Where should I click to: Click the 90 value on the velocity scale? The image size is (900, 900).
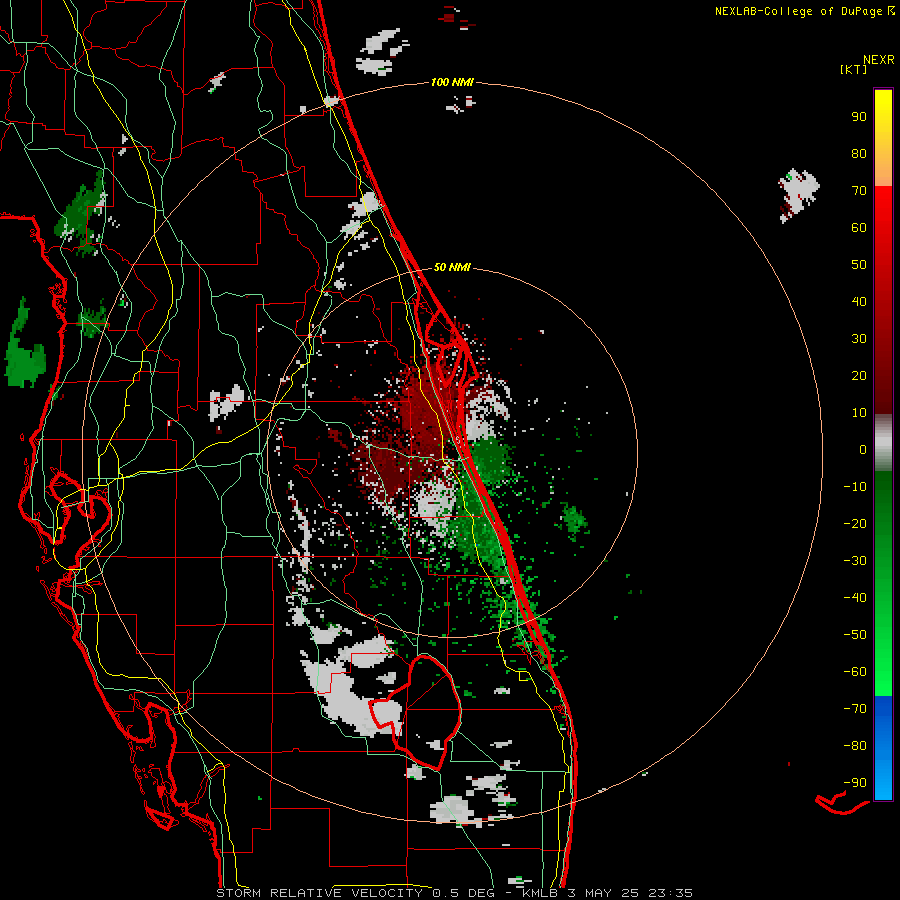coord(859,117)
